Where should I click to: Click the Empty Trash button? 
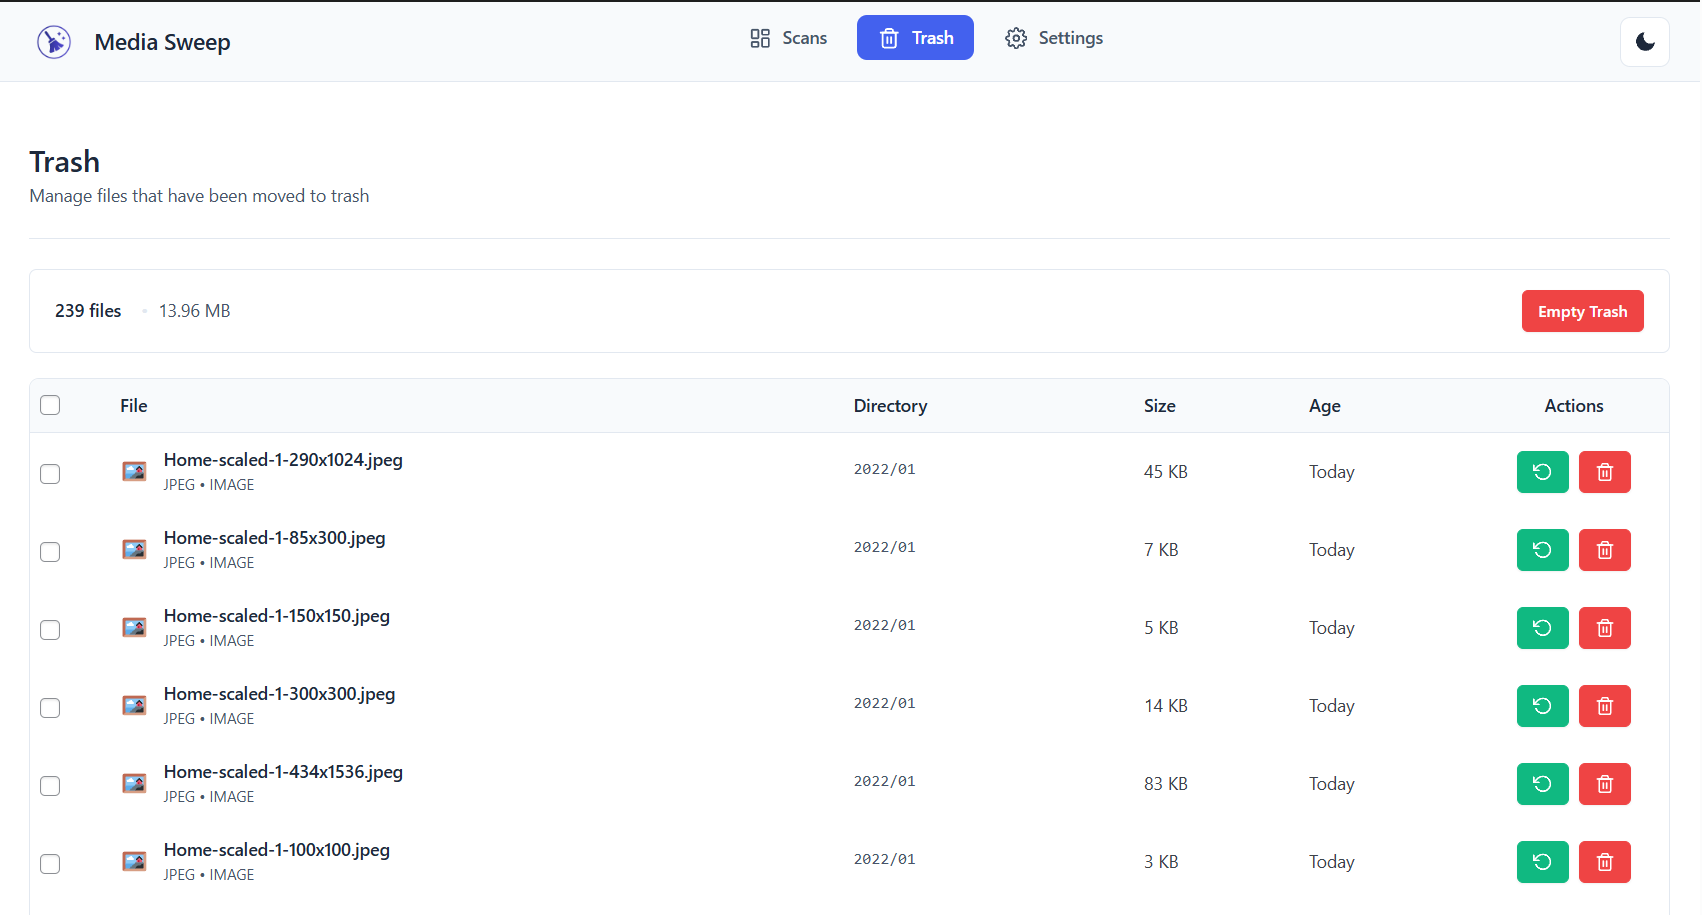coord(1582,311)
